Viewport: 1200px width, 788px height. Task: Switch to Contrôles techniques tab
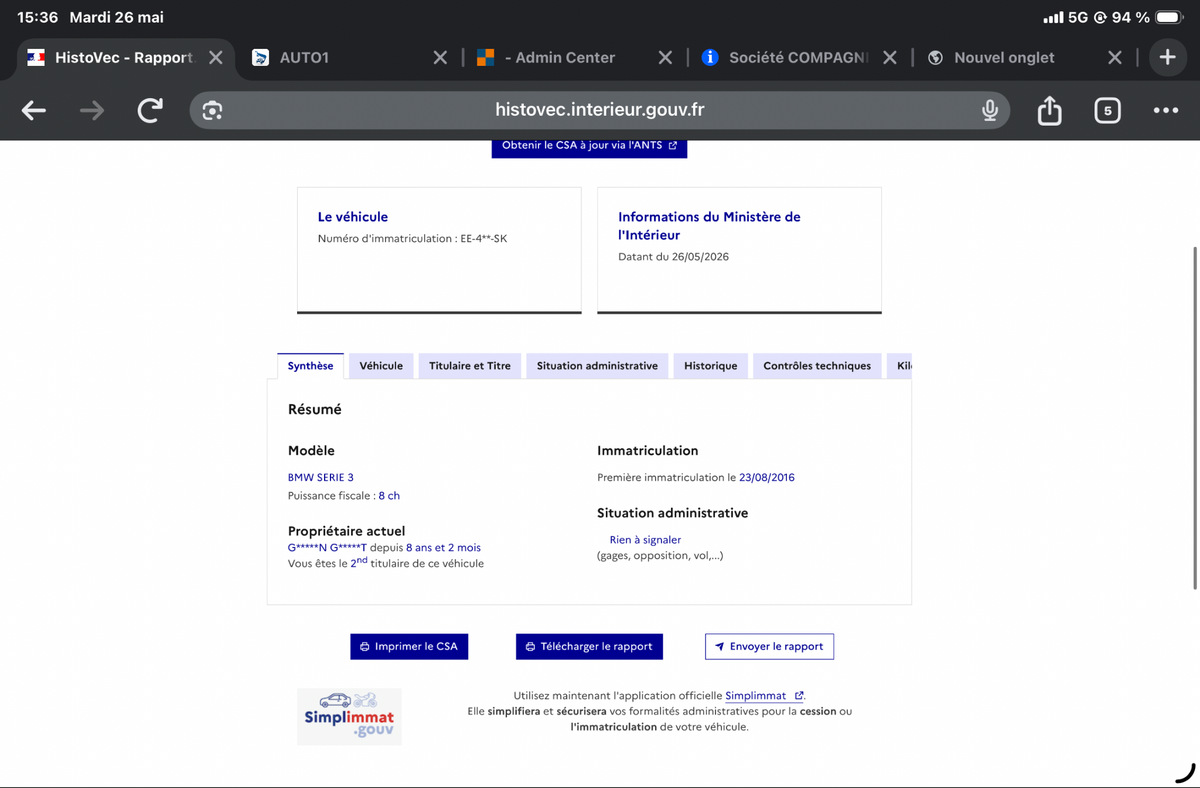(x=817, y=366)
